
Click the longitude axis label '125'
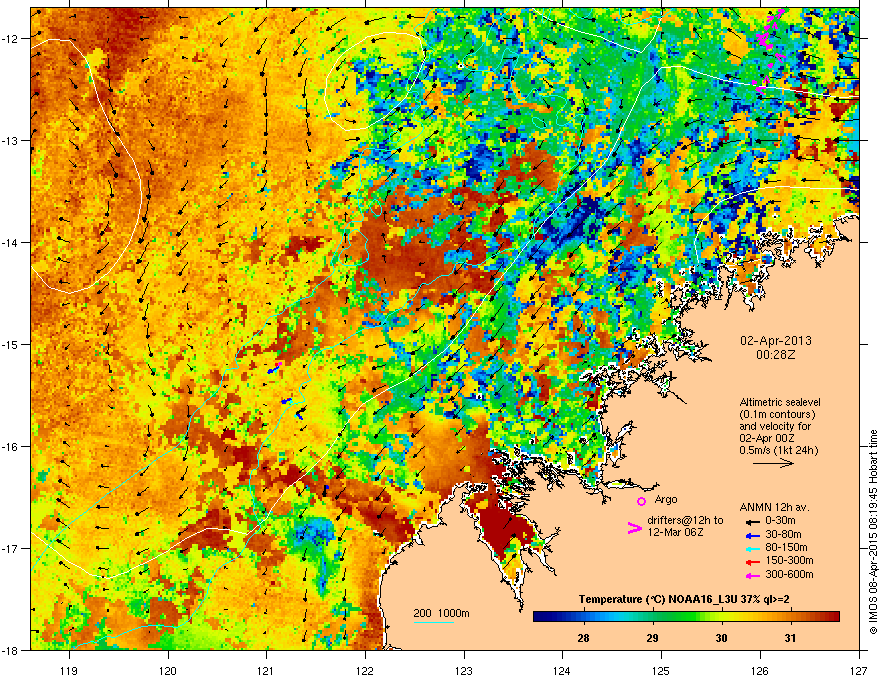[x=661, y=671]
